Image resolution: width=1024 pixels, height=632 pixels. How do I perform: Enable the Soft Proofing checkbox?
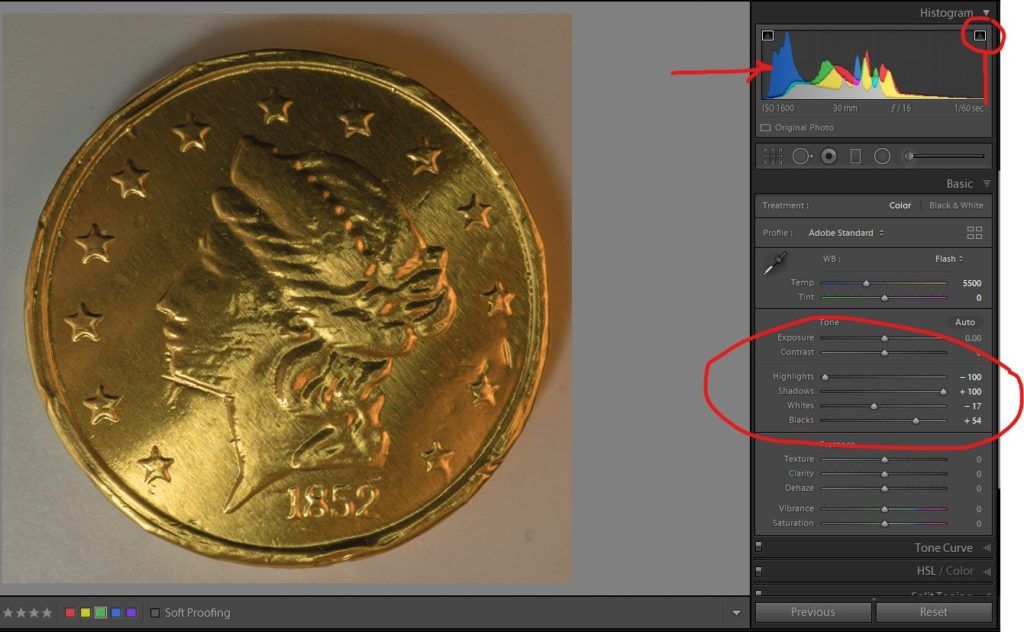point(155,613)
